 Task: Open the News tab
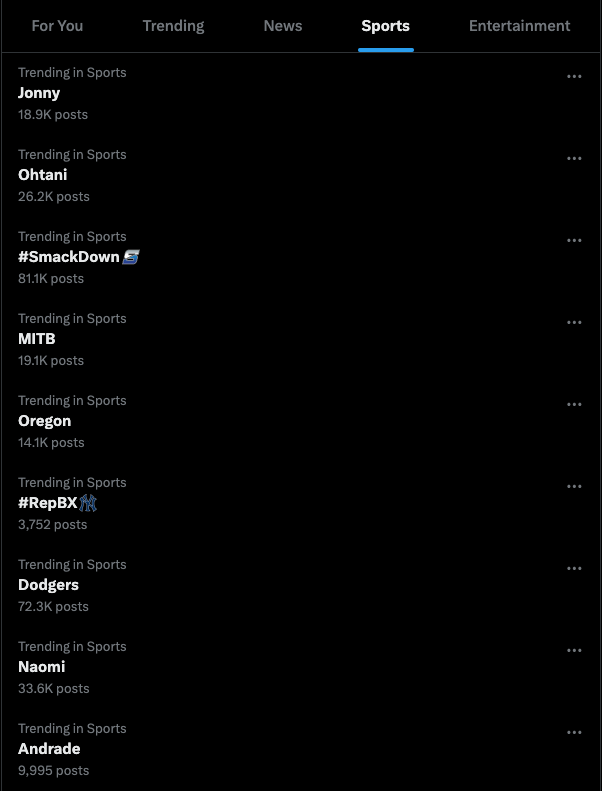283,26
